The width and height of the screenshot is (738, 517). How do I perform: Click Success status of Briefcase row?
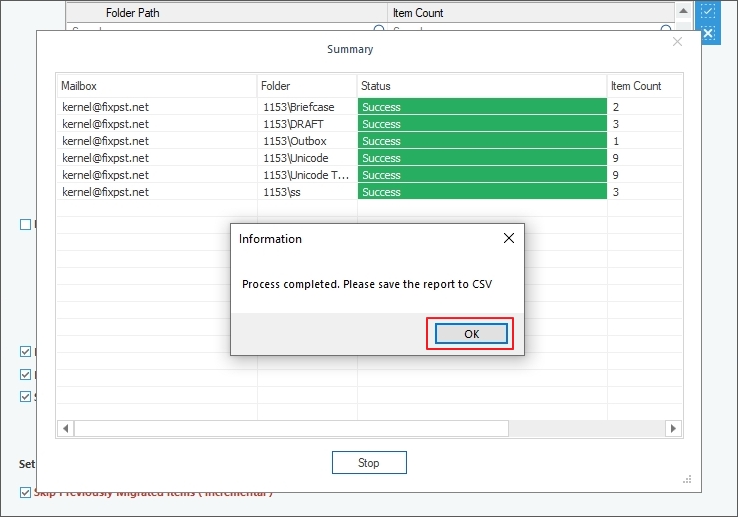(482, 107)
